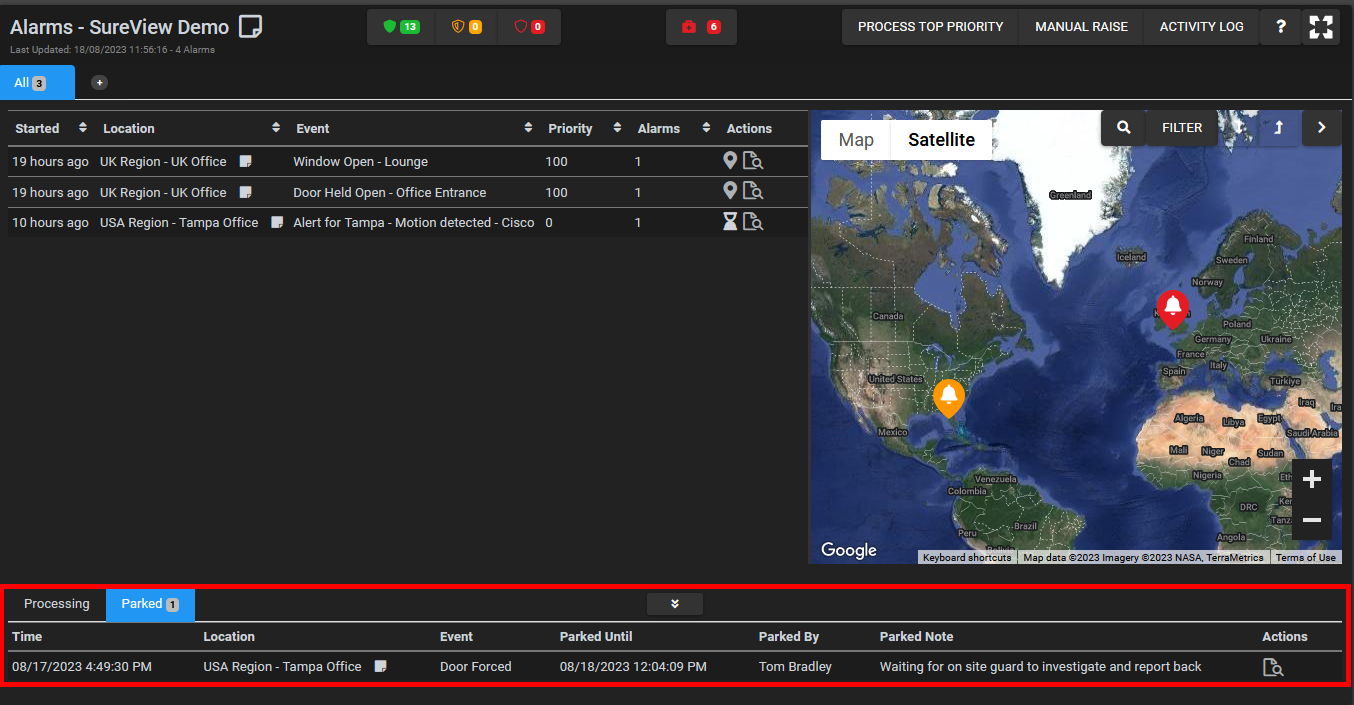
Task: Click the orange shield counter showing 0
Action: (466, 27)
